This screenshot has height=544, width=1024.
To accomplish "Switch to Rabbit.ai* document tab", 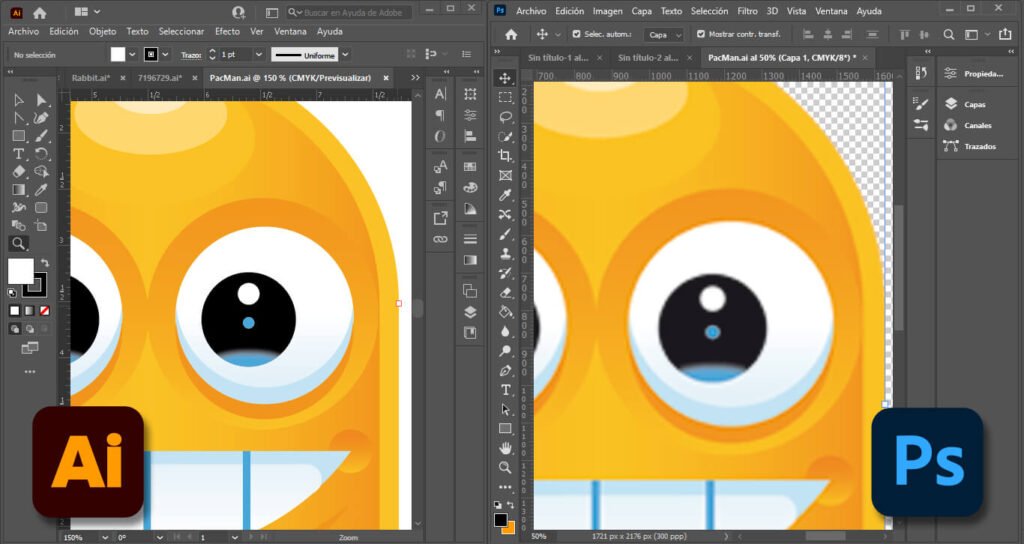I will coord(91,78).
